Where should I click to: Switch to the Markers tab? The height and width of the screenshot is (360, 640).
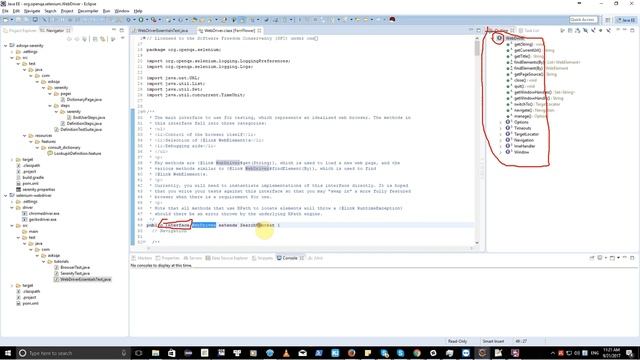[142, 258]
